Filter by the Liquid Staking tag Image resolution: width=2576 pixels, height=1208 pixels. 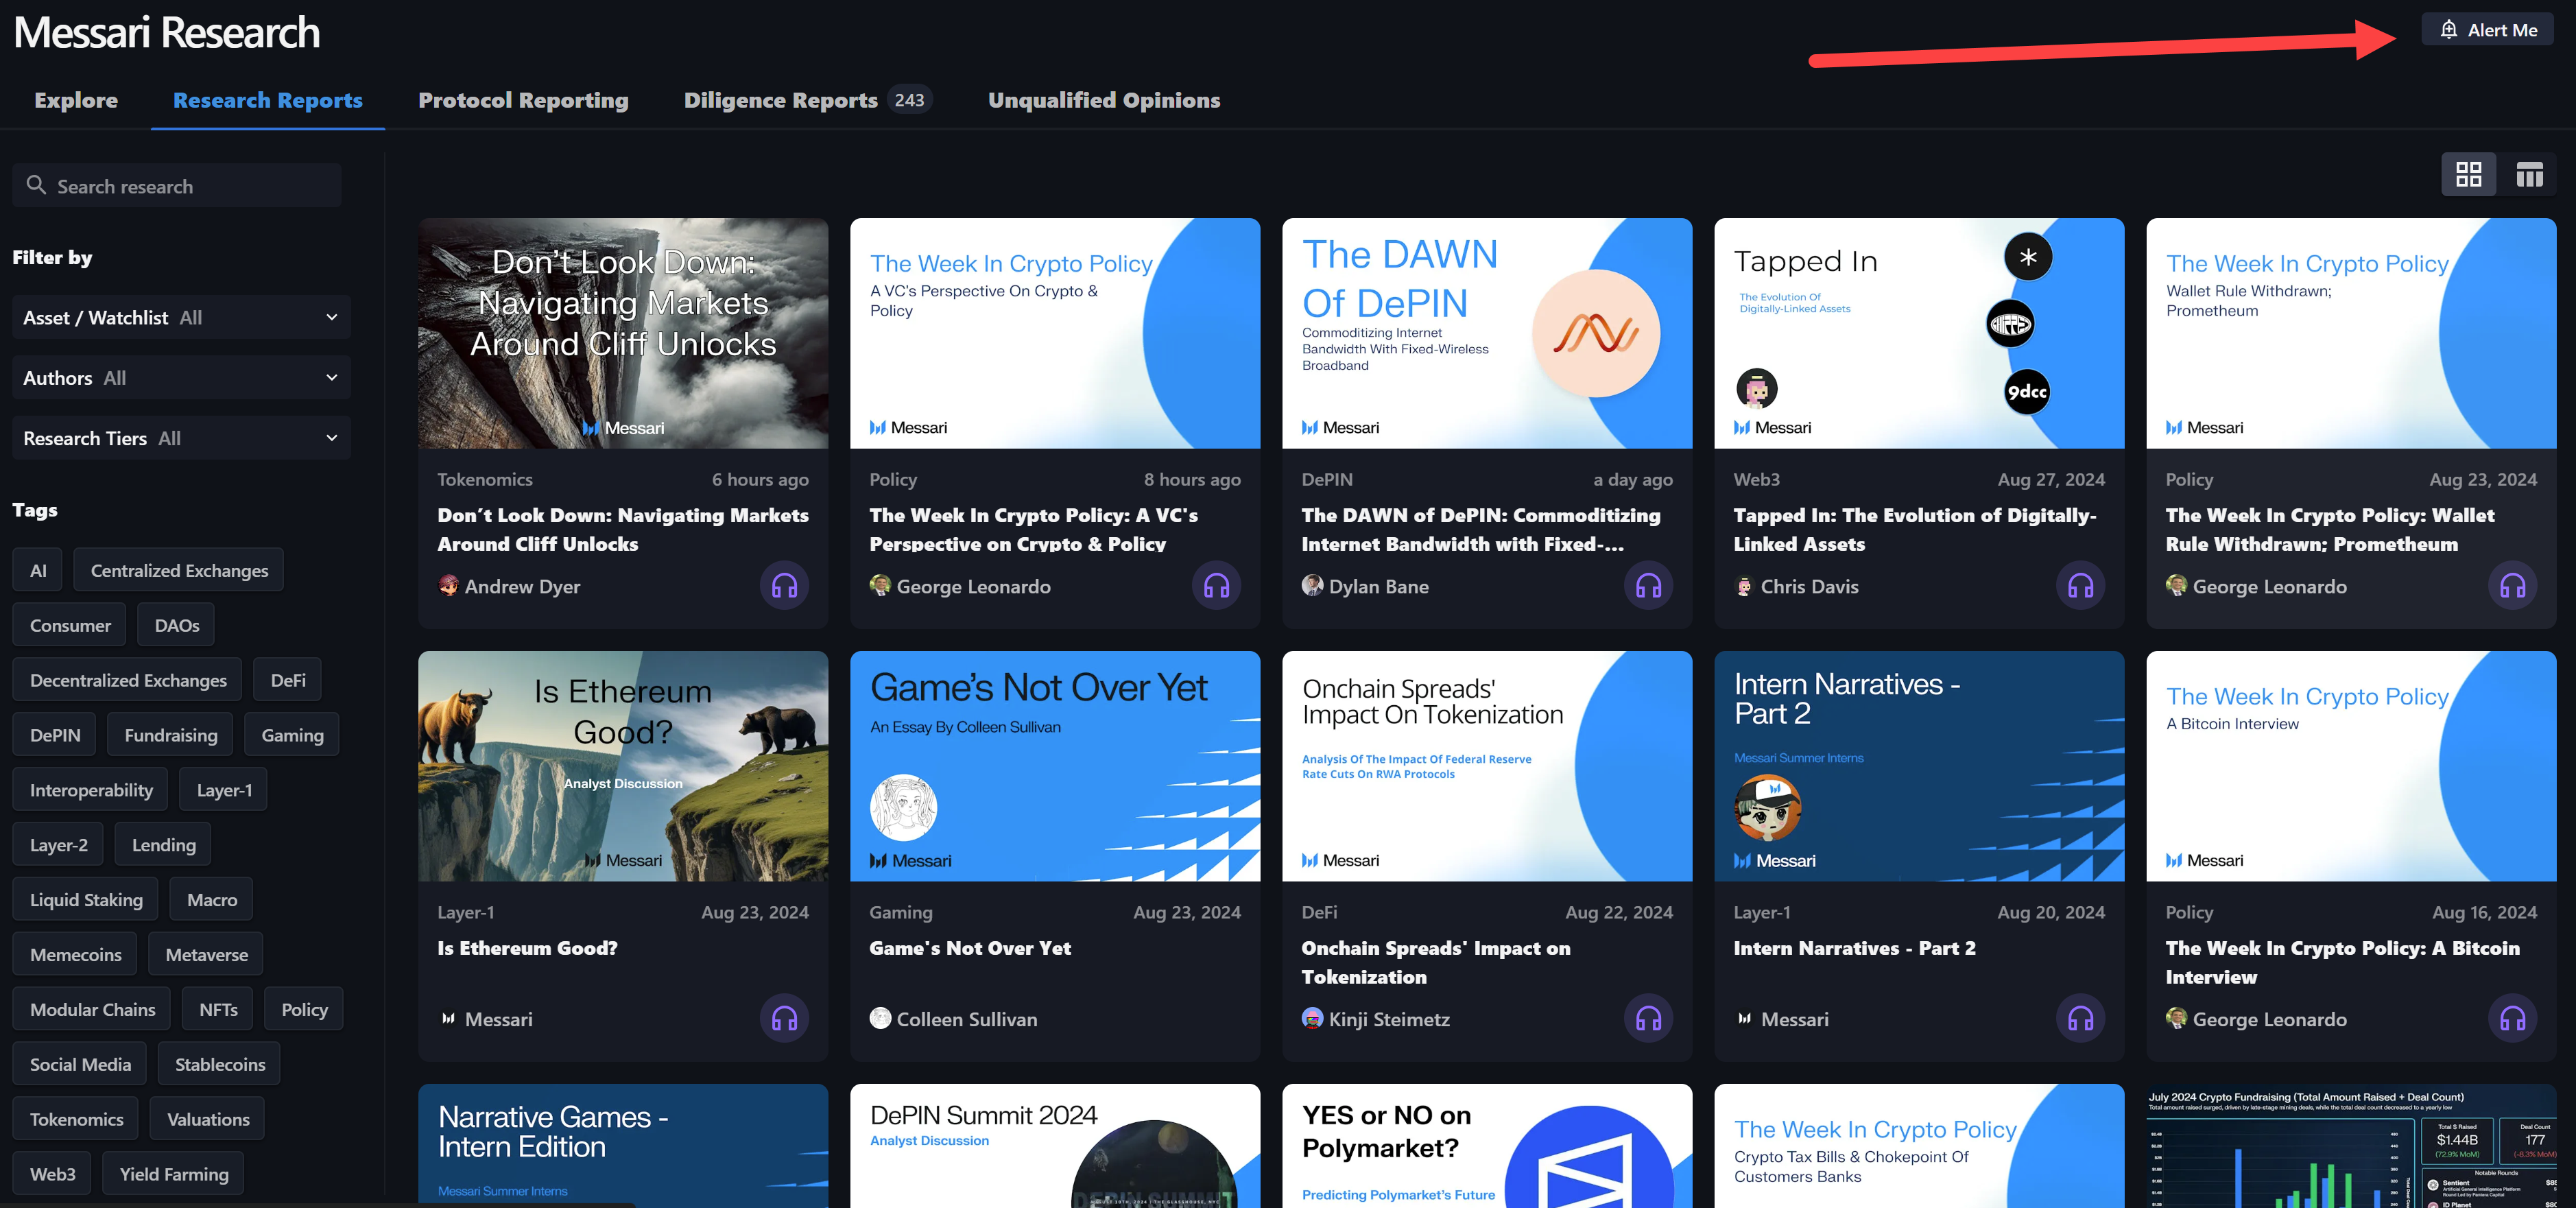[x=86, y=900]
